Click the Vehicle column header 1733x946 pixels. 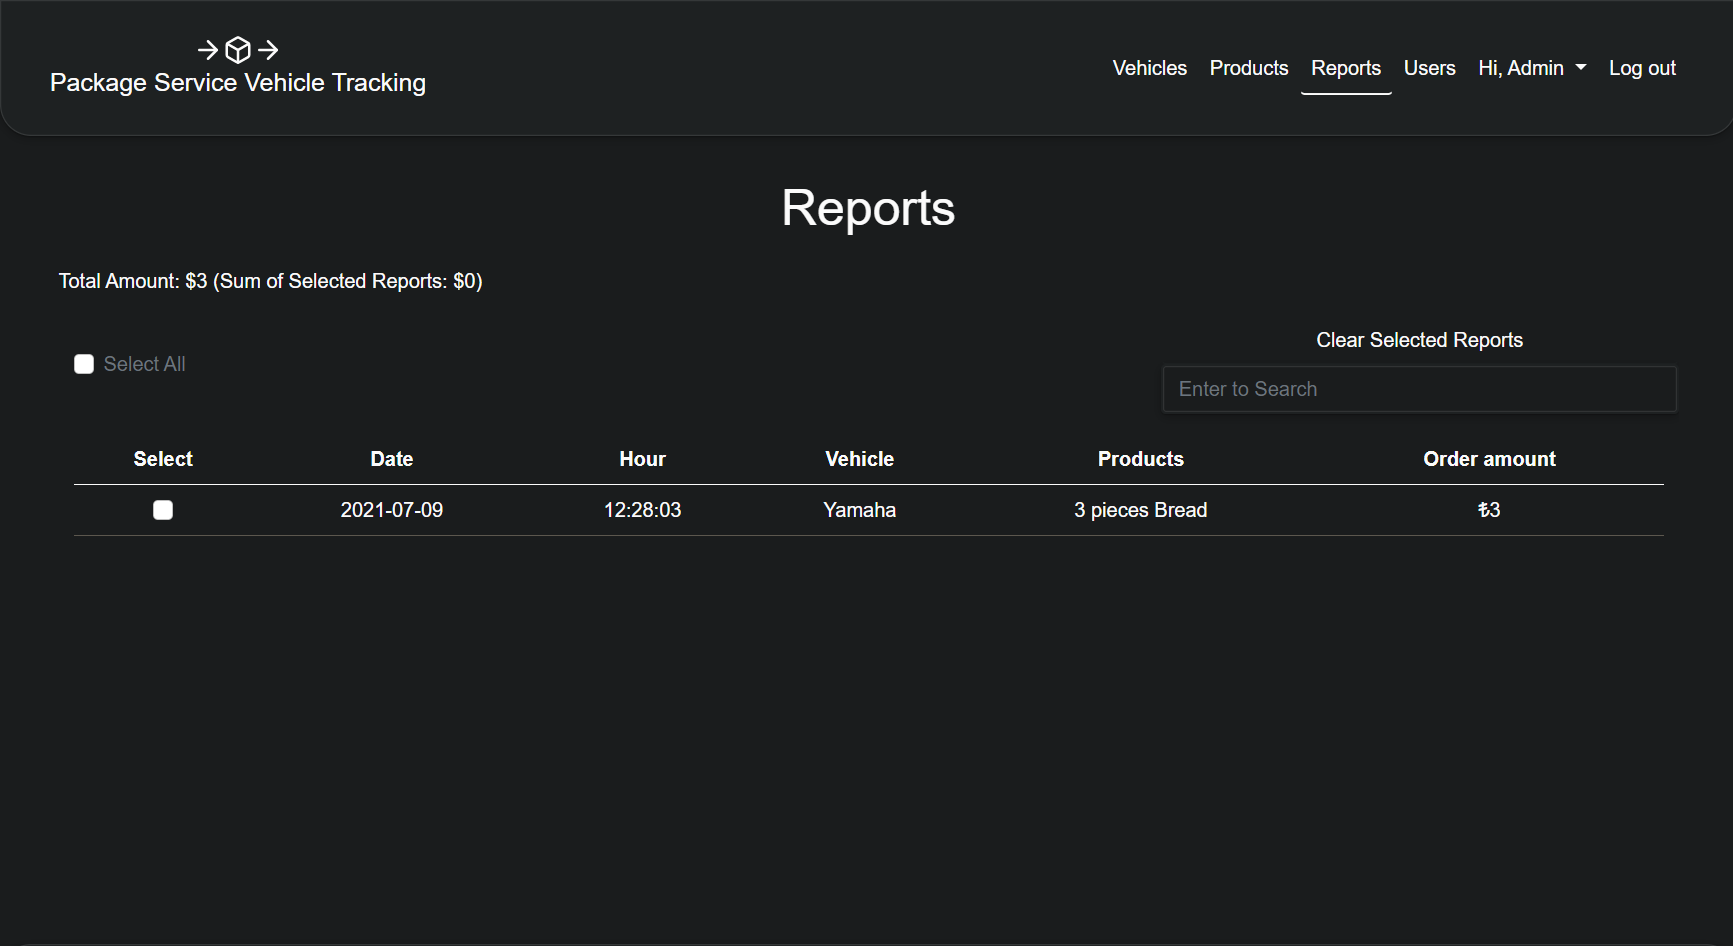coord(859,459)
